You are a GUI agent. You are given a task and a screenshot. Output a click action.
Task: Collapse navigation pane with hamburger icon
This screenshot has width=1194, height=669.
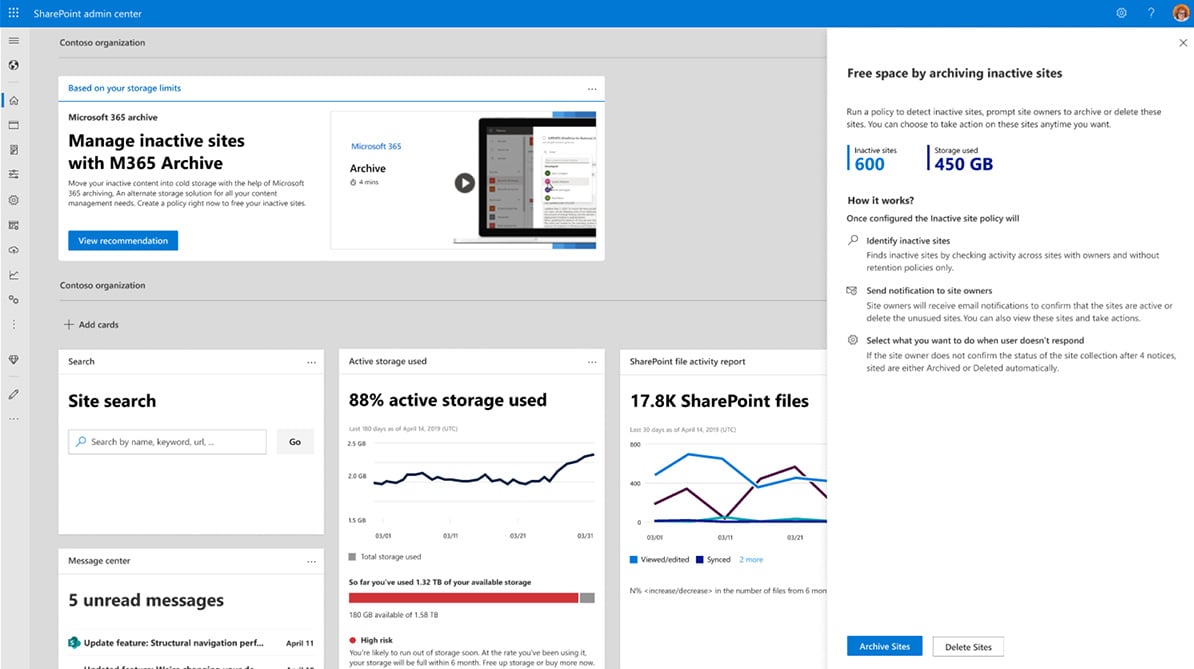pyautogui.click(x=13, y=40)
